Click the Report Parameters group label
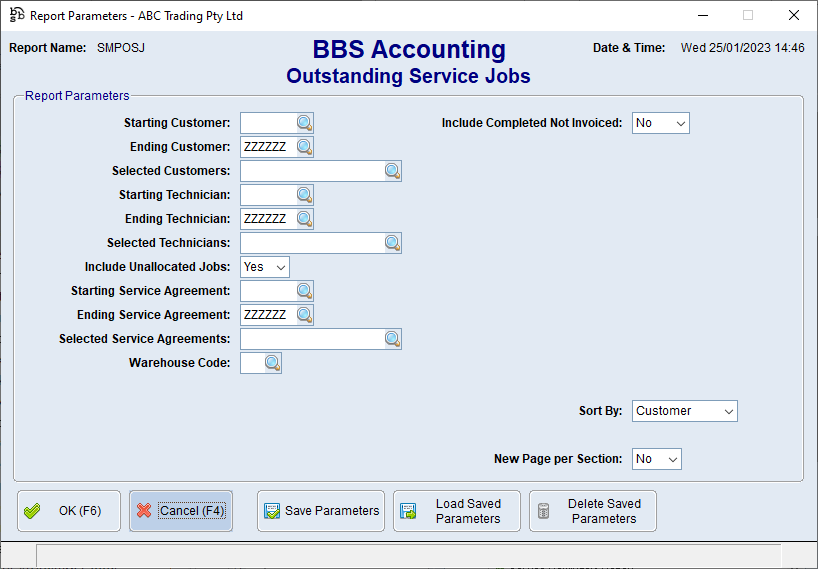The height and width of the screenshot is (569, 818). tap(77, 96)
